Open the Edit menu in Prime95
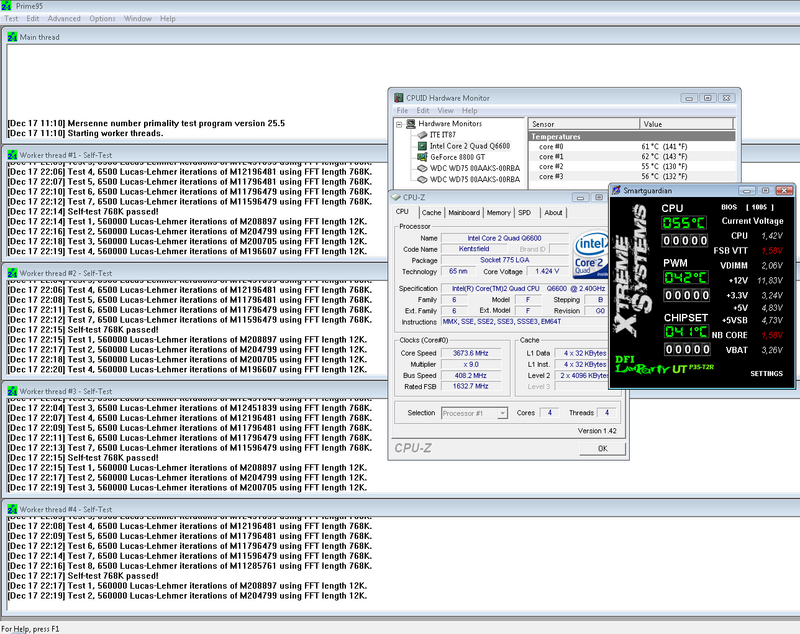This screenshot has height=634, width=800. [33, 18]
